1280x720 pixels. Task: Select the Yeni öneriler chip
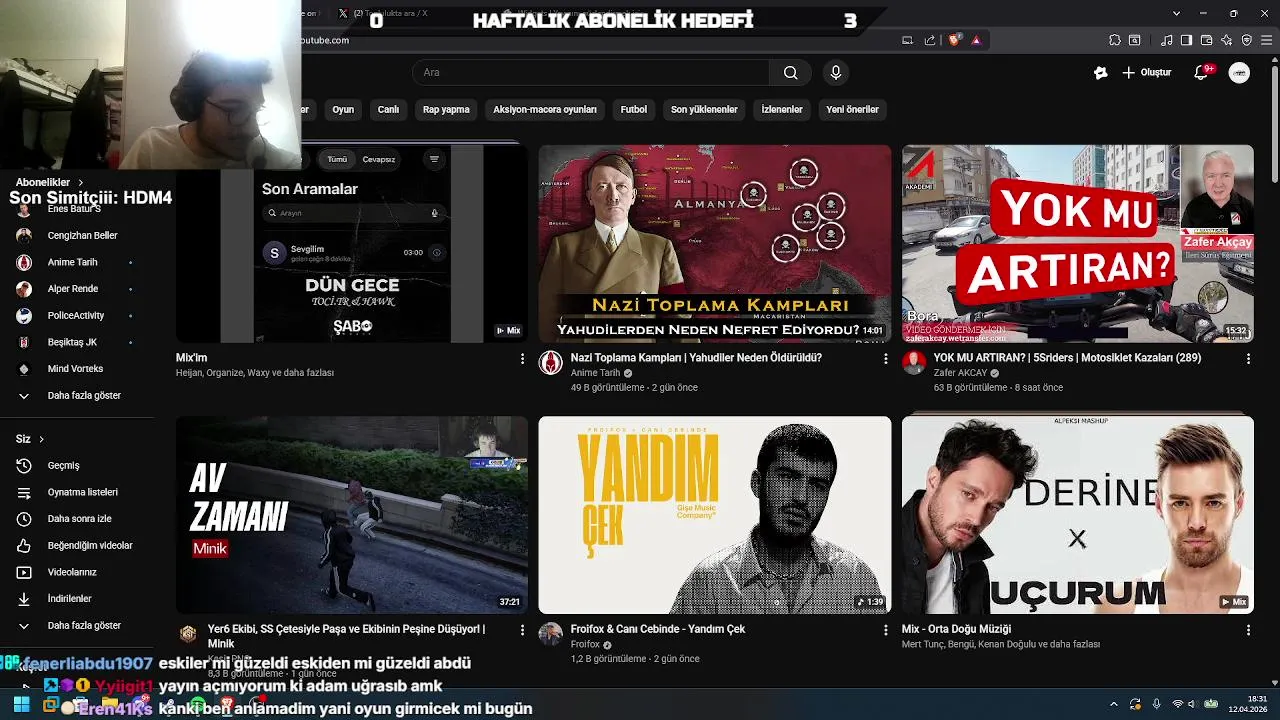pos(853,109)
